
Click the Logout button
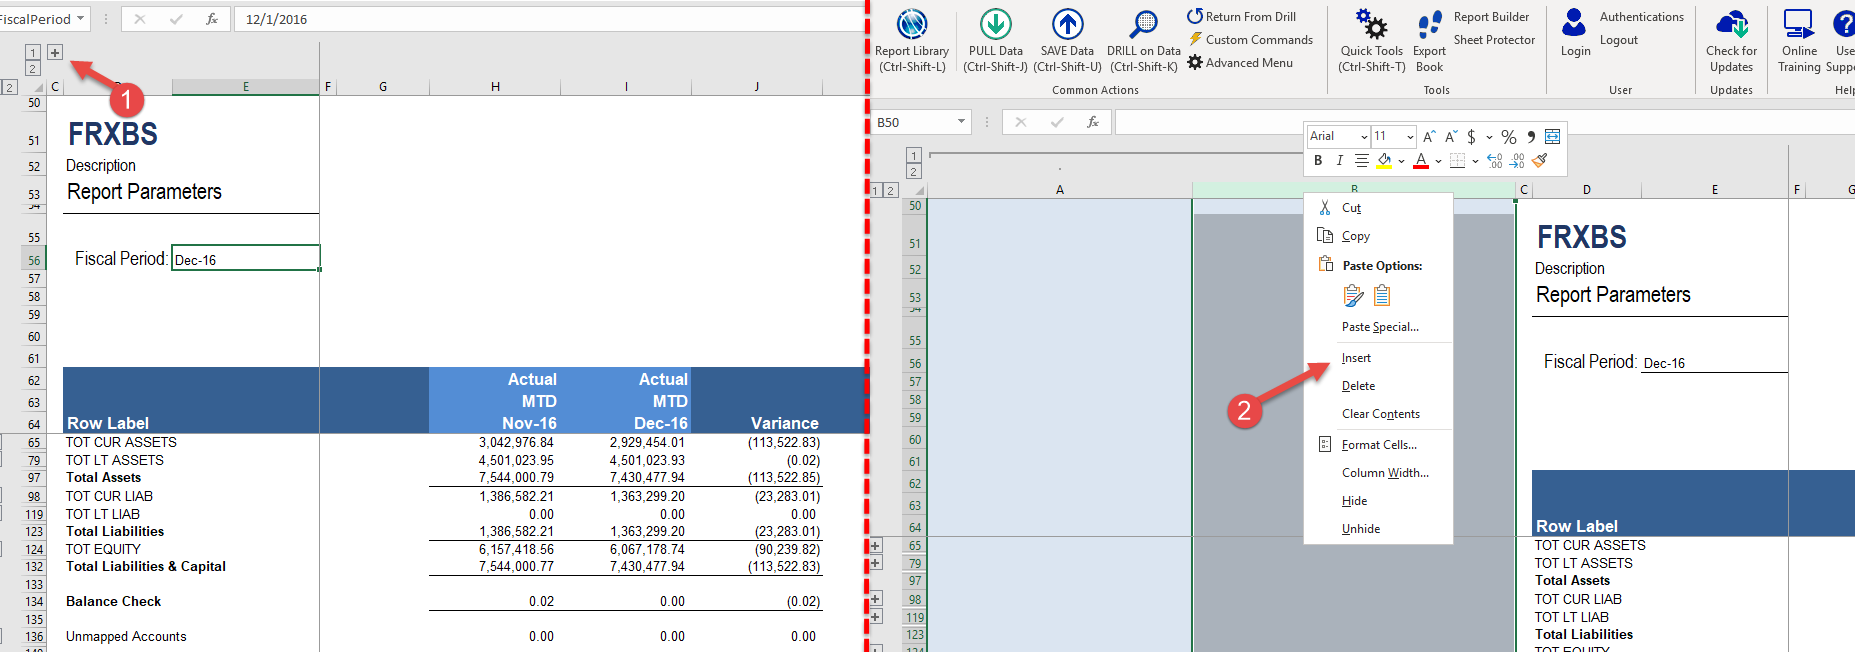click(x=1618, y=40)
